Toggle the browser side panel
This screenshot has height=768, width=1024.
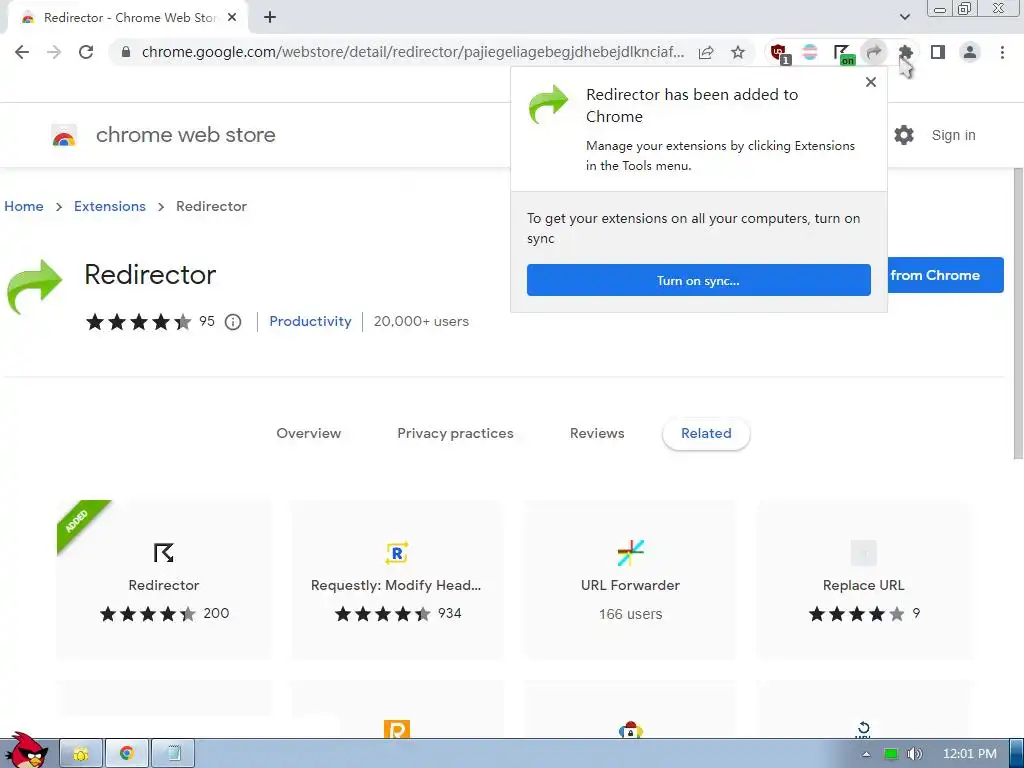pyautogui.click(x=938, y=52)
